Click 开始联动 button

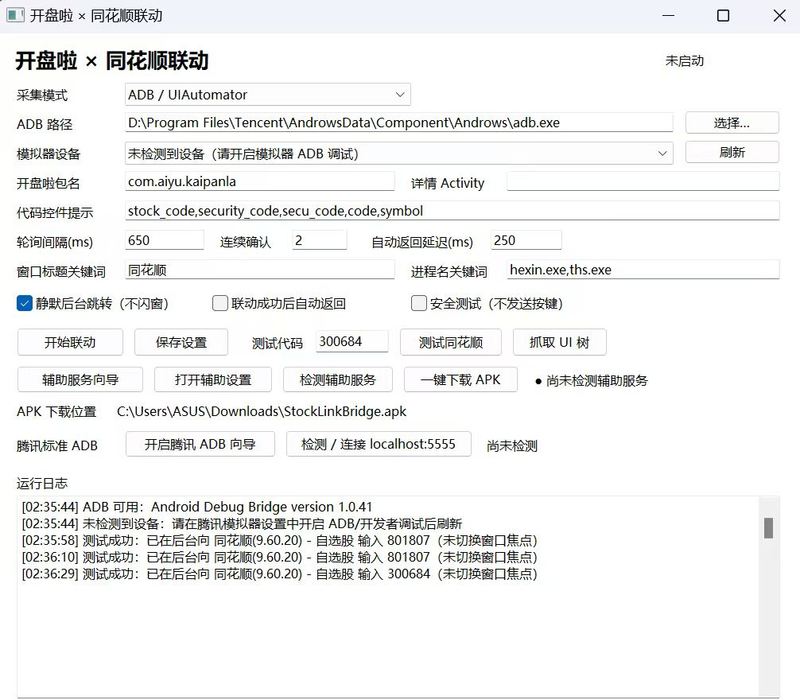coord(70,342)
